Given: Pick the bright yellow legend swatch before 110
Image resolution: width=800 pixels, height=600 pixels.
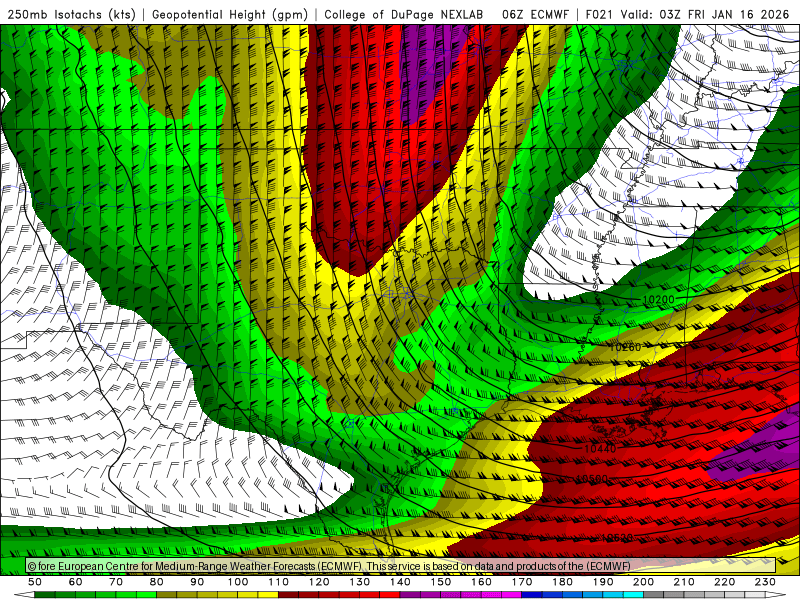Looking at the screenshot, I should click(268, 595).
